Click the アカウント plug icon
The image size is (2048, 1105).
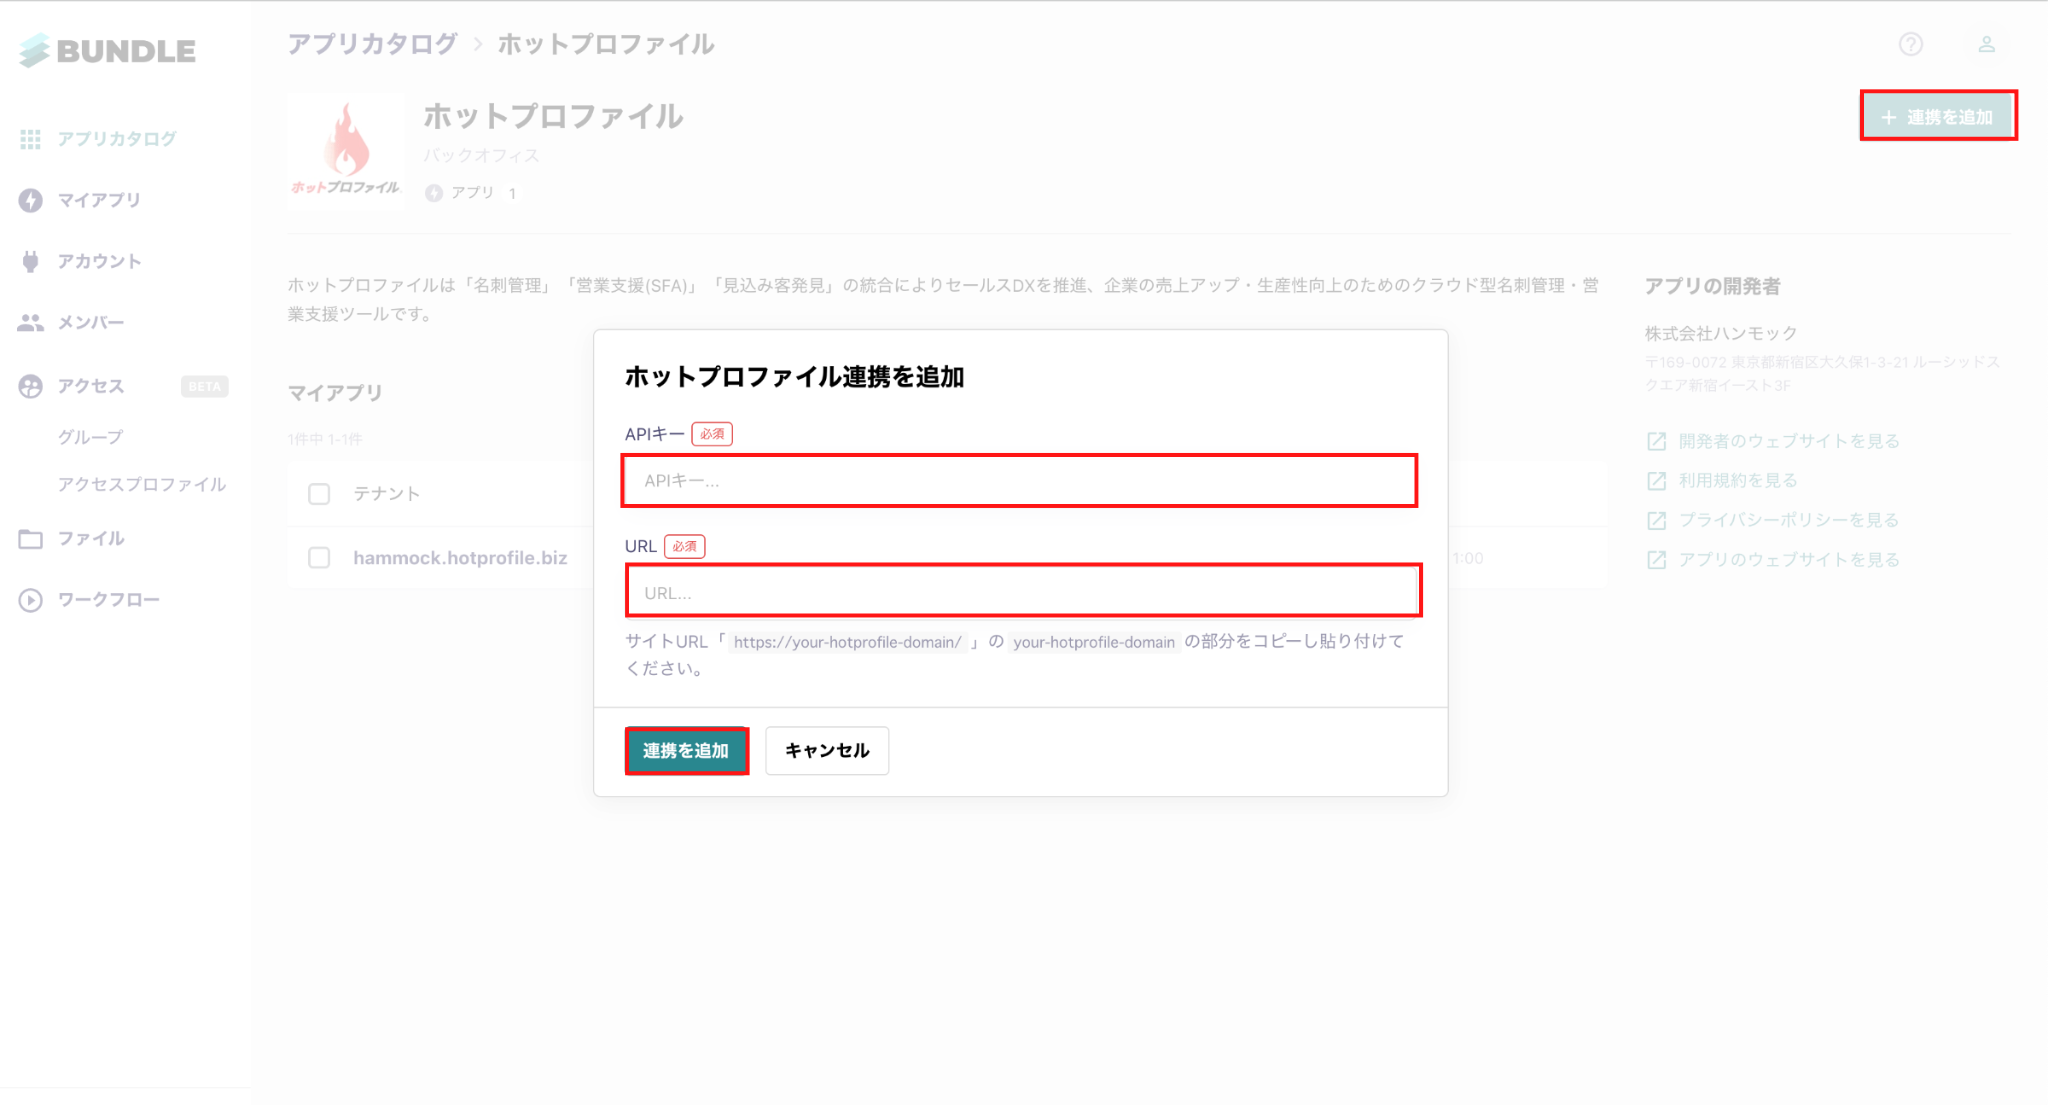(x=31, y=261)
